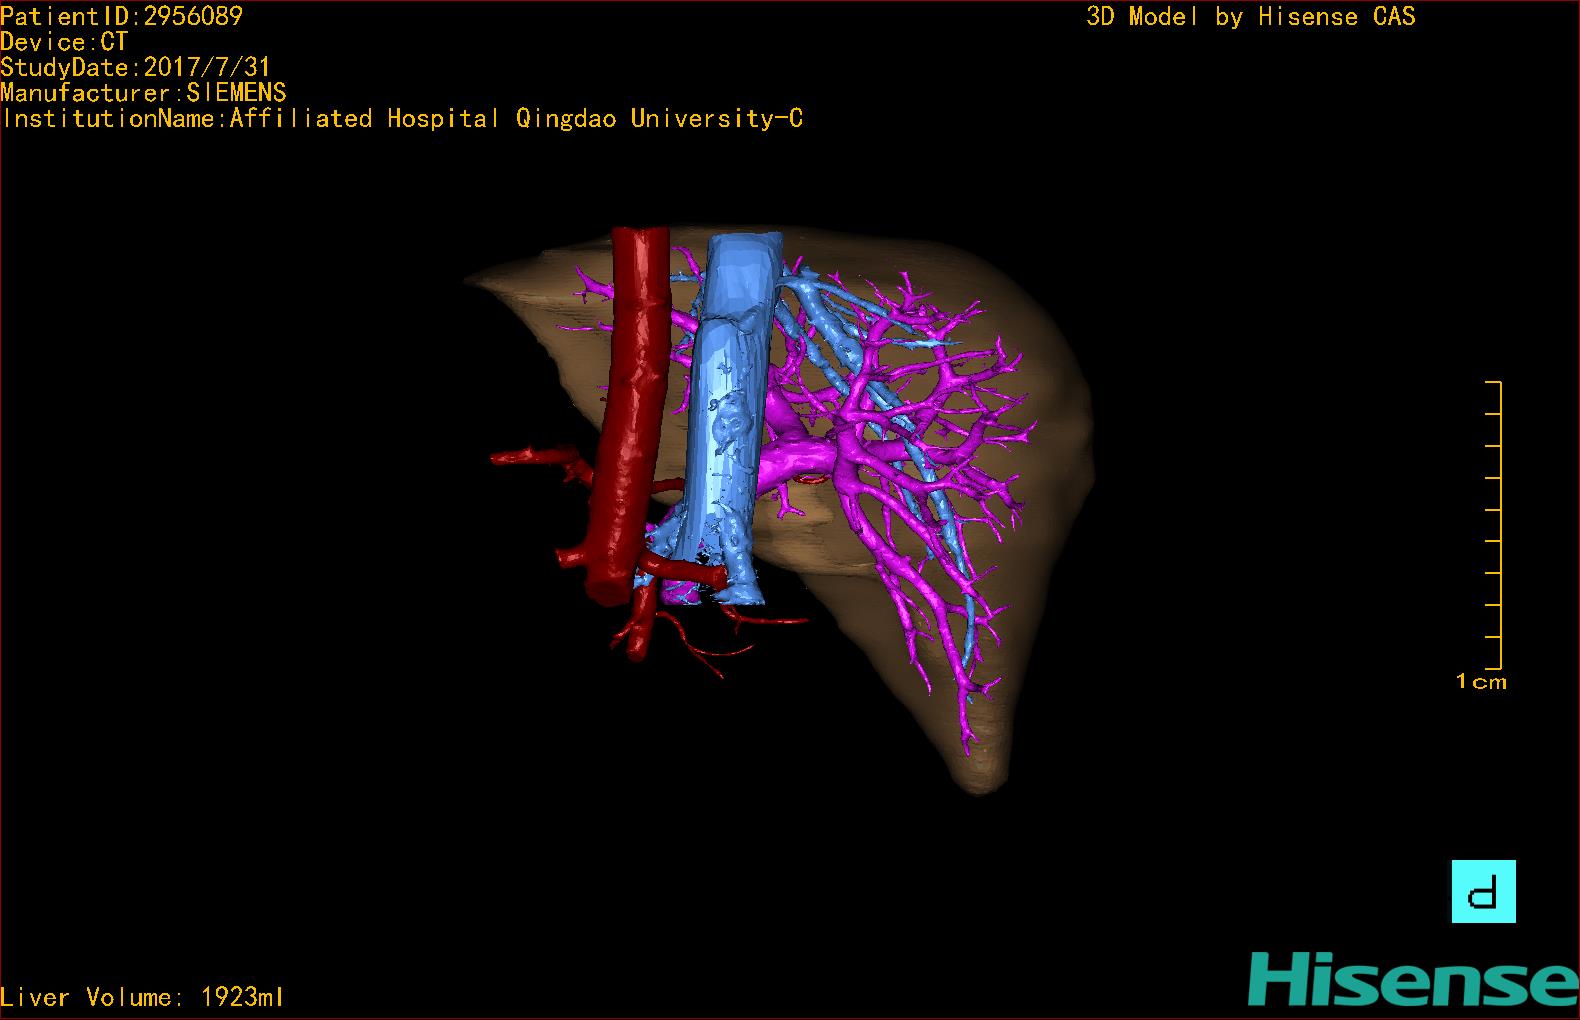This screenshot has width=1580, height=1020.
Task: Click the PatientID:2956089 text overlay
Action: (x=121, y=16)
